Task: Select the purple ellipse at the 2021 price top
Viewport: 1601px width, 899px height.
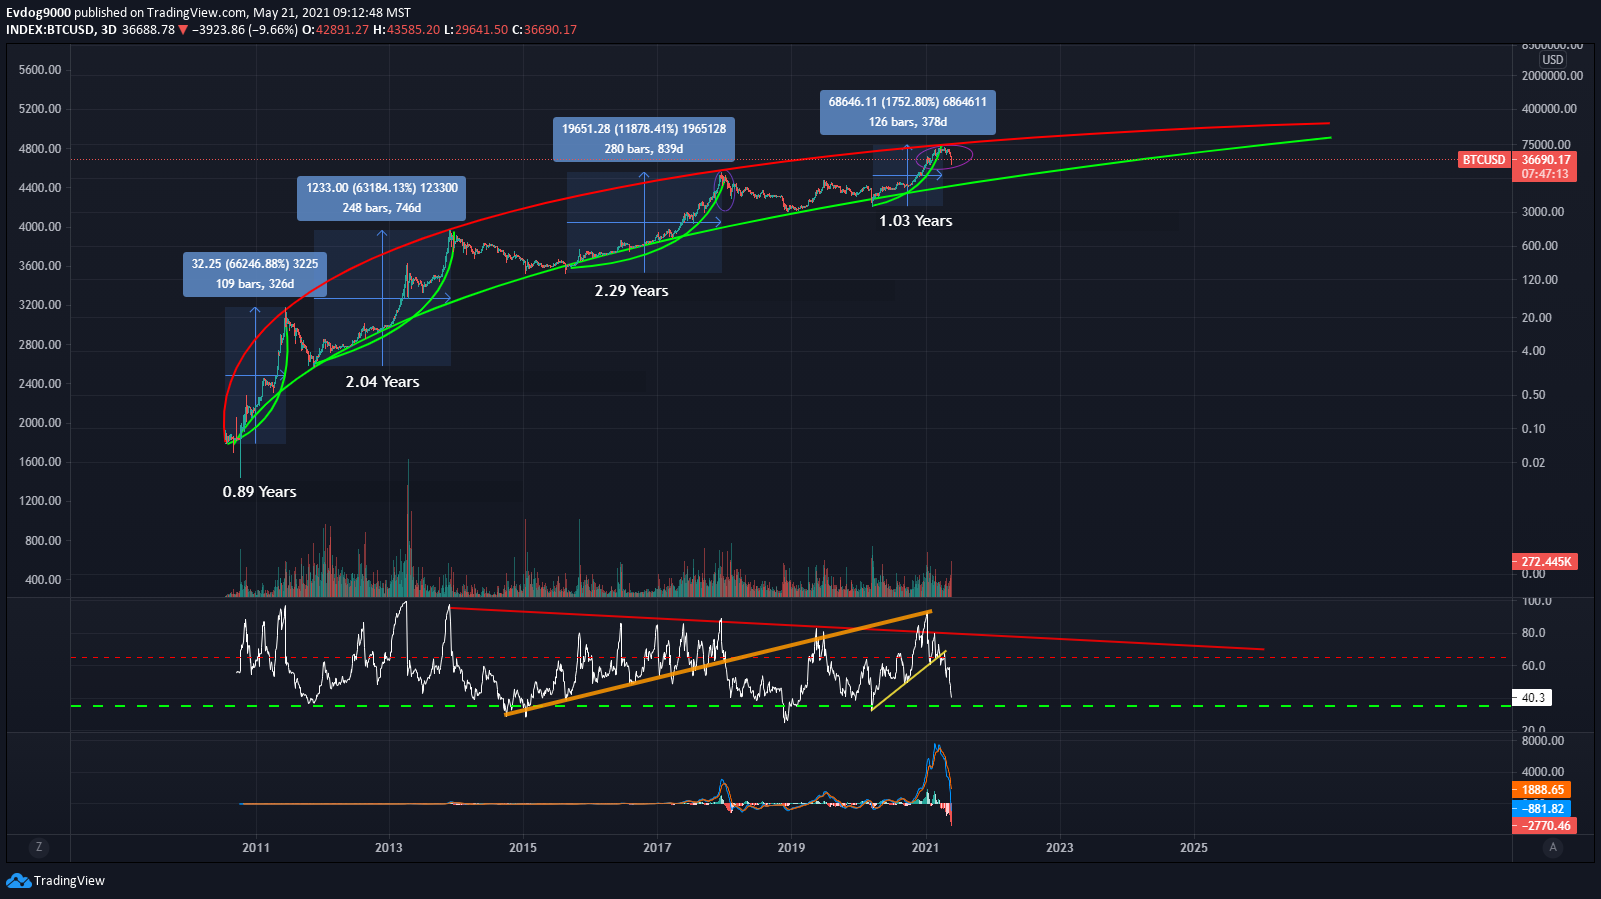Action: click(x=944, y=157)
